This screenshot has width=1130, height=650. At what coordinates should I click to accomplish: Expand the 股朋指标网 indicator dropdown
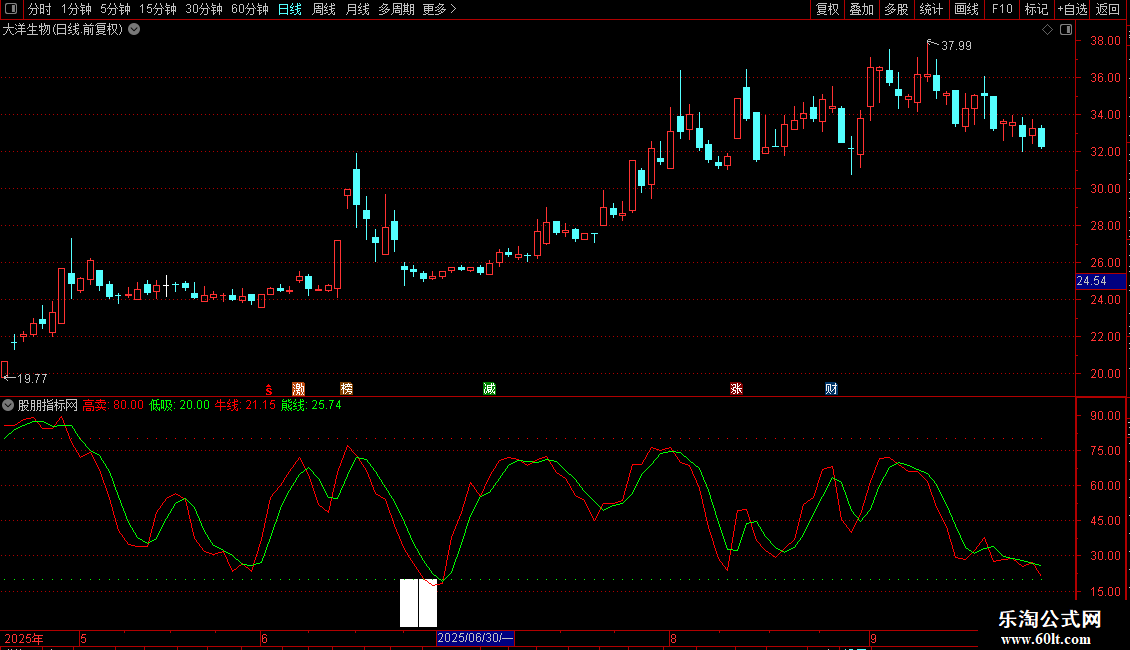(8, 406)
